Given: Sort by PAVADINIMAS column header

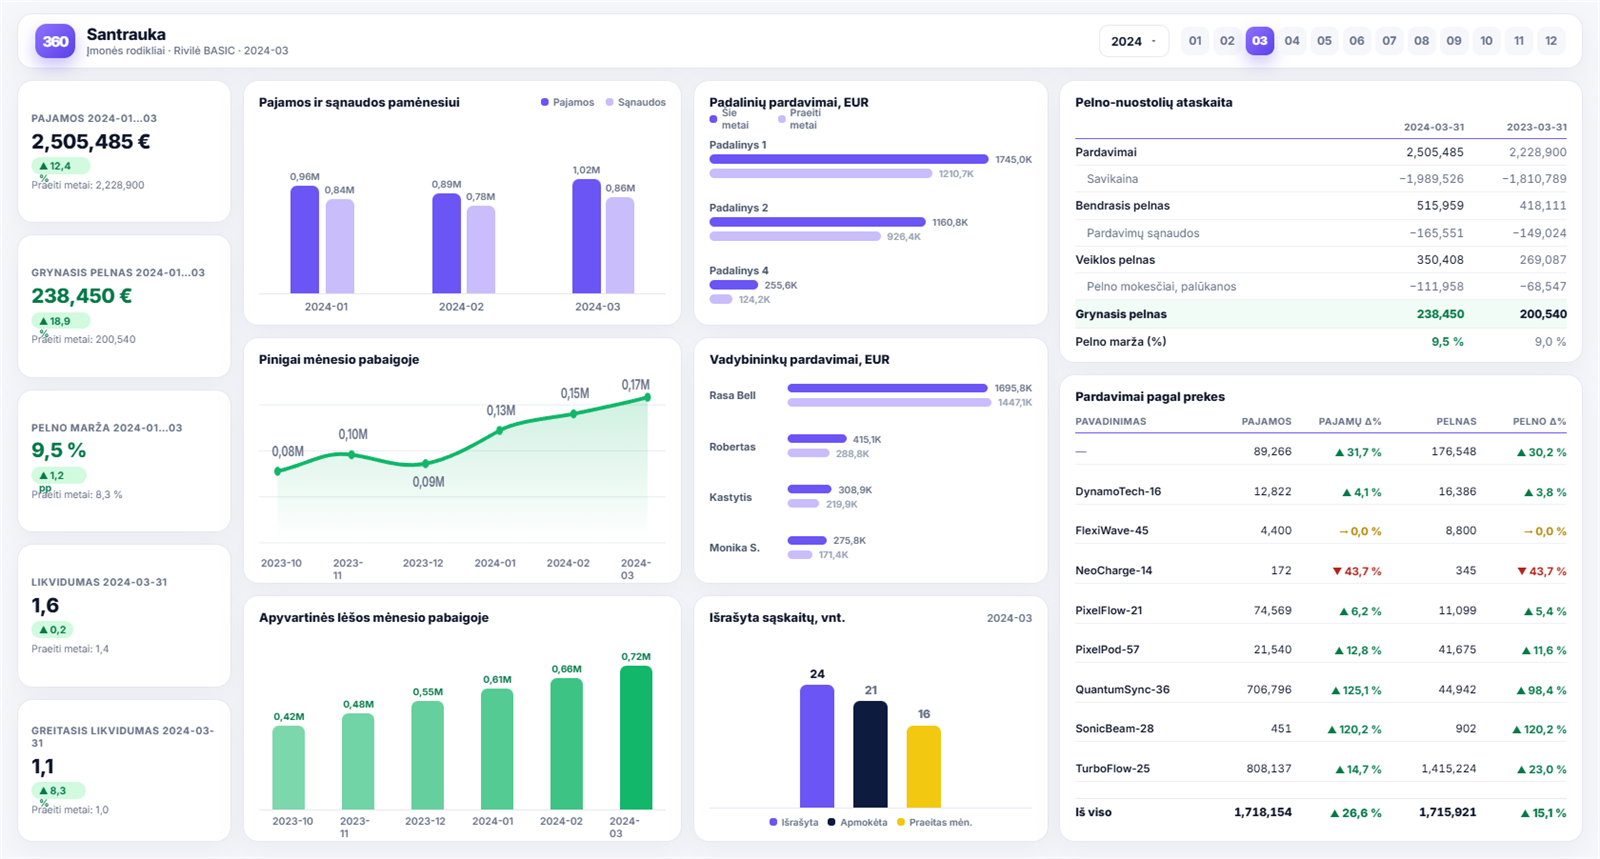Looking at the screenshot, I should (x=1110, y=422).
